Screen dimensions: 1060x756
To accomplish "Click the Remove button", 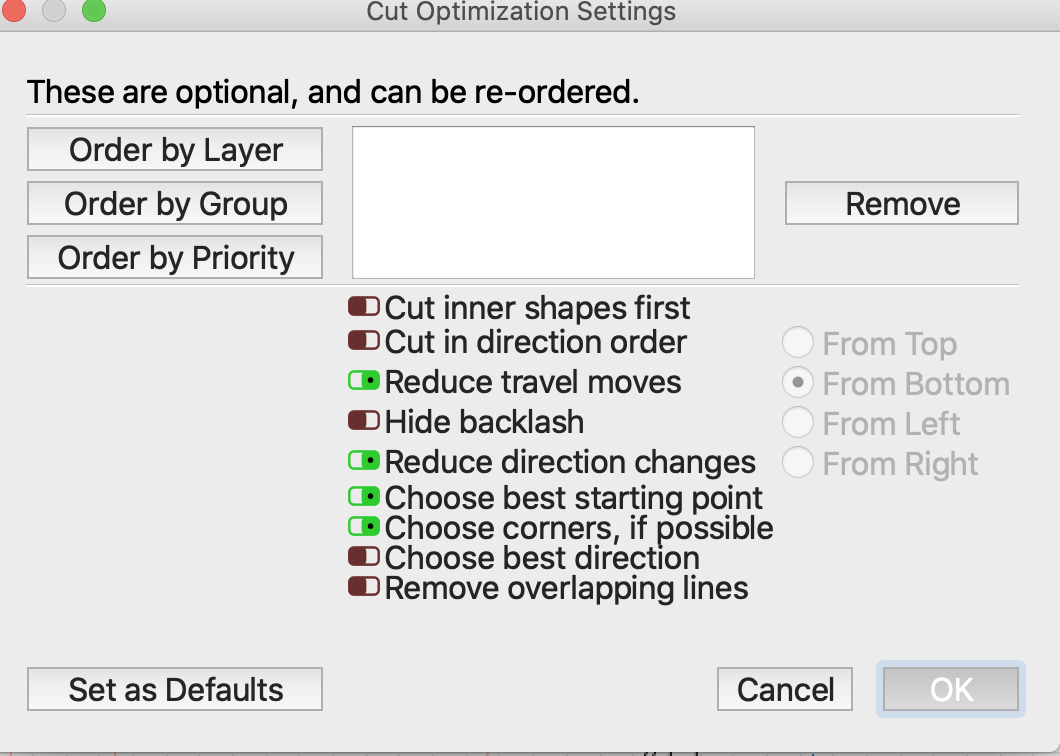I will 902,204.
